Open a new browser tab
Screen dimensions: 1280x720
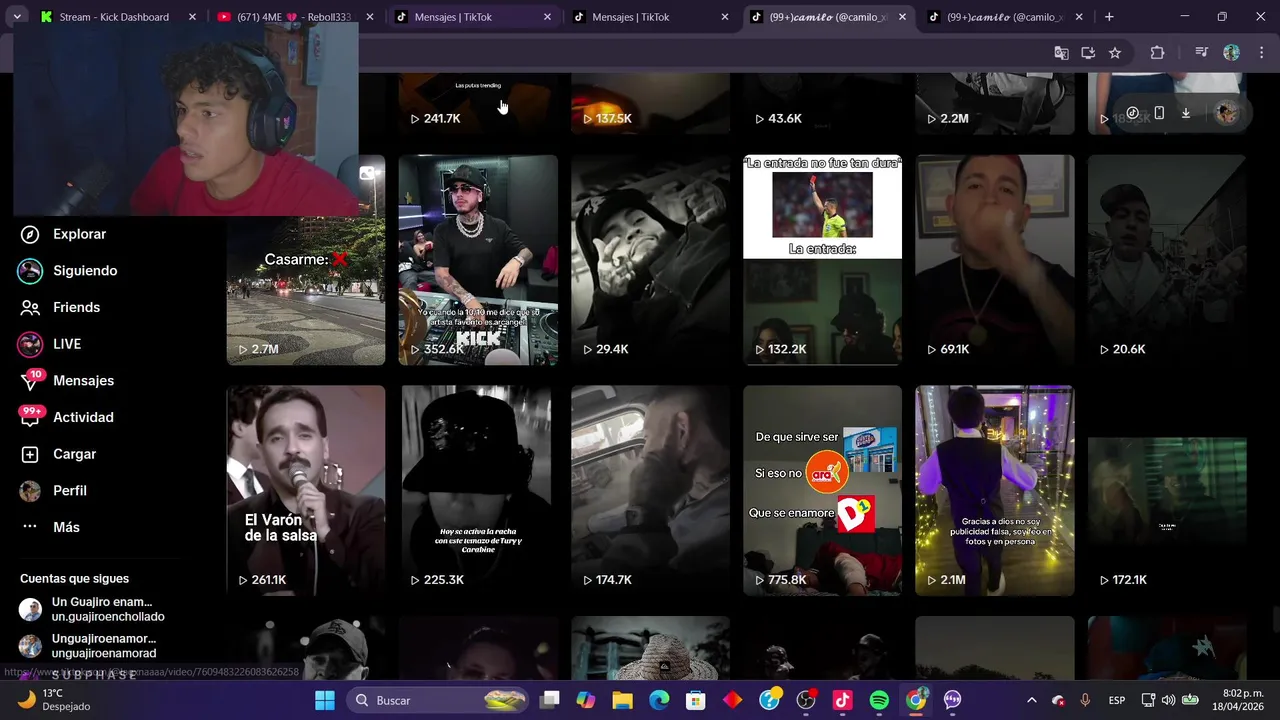click(x=1109, y=17)
